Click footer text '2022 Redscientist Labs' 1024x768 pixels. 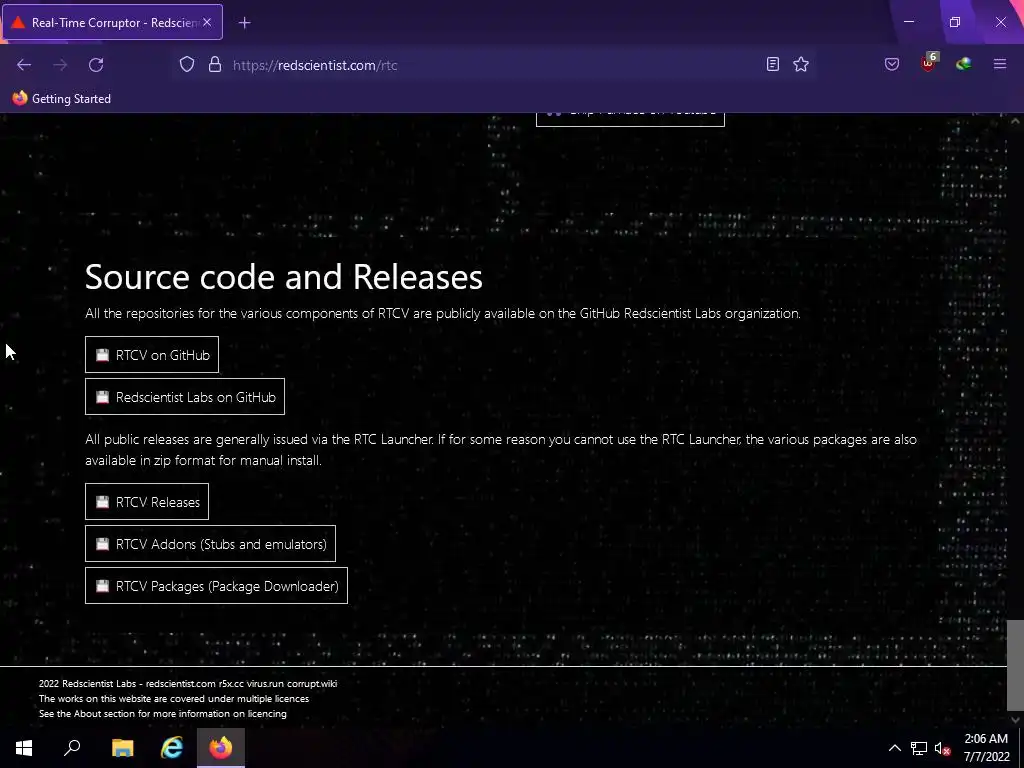(88, 683)
